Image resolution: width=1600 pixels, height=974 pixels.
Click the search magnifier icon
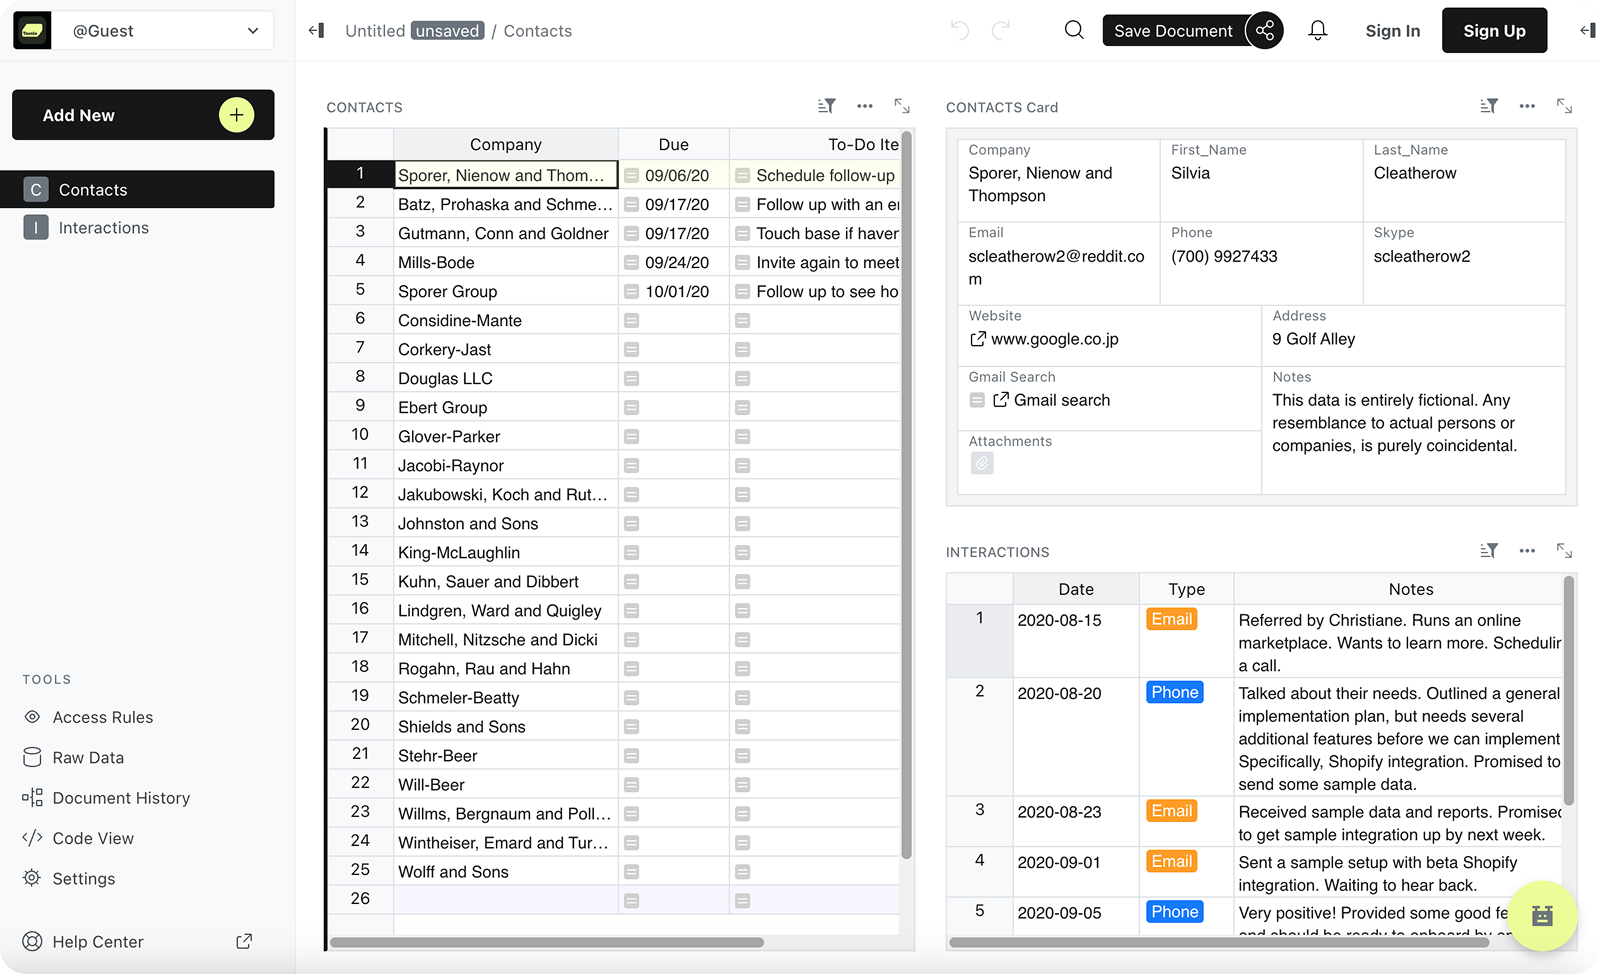coord(1074,30)
